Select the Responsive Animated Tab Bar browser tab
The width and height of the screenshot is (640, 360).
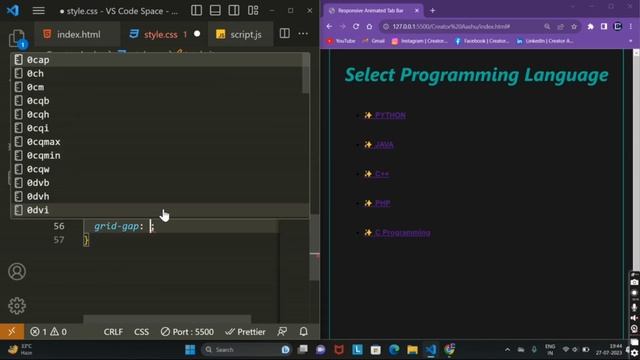point(371,11)
